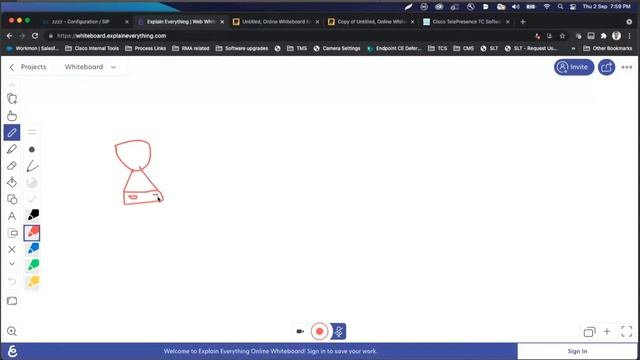Pick the green pen color

click(x=32, y=265)
